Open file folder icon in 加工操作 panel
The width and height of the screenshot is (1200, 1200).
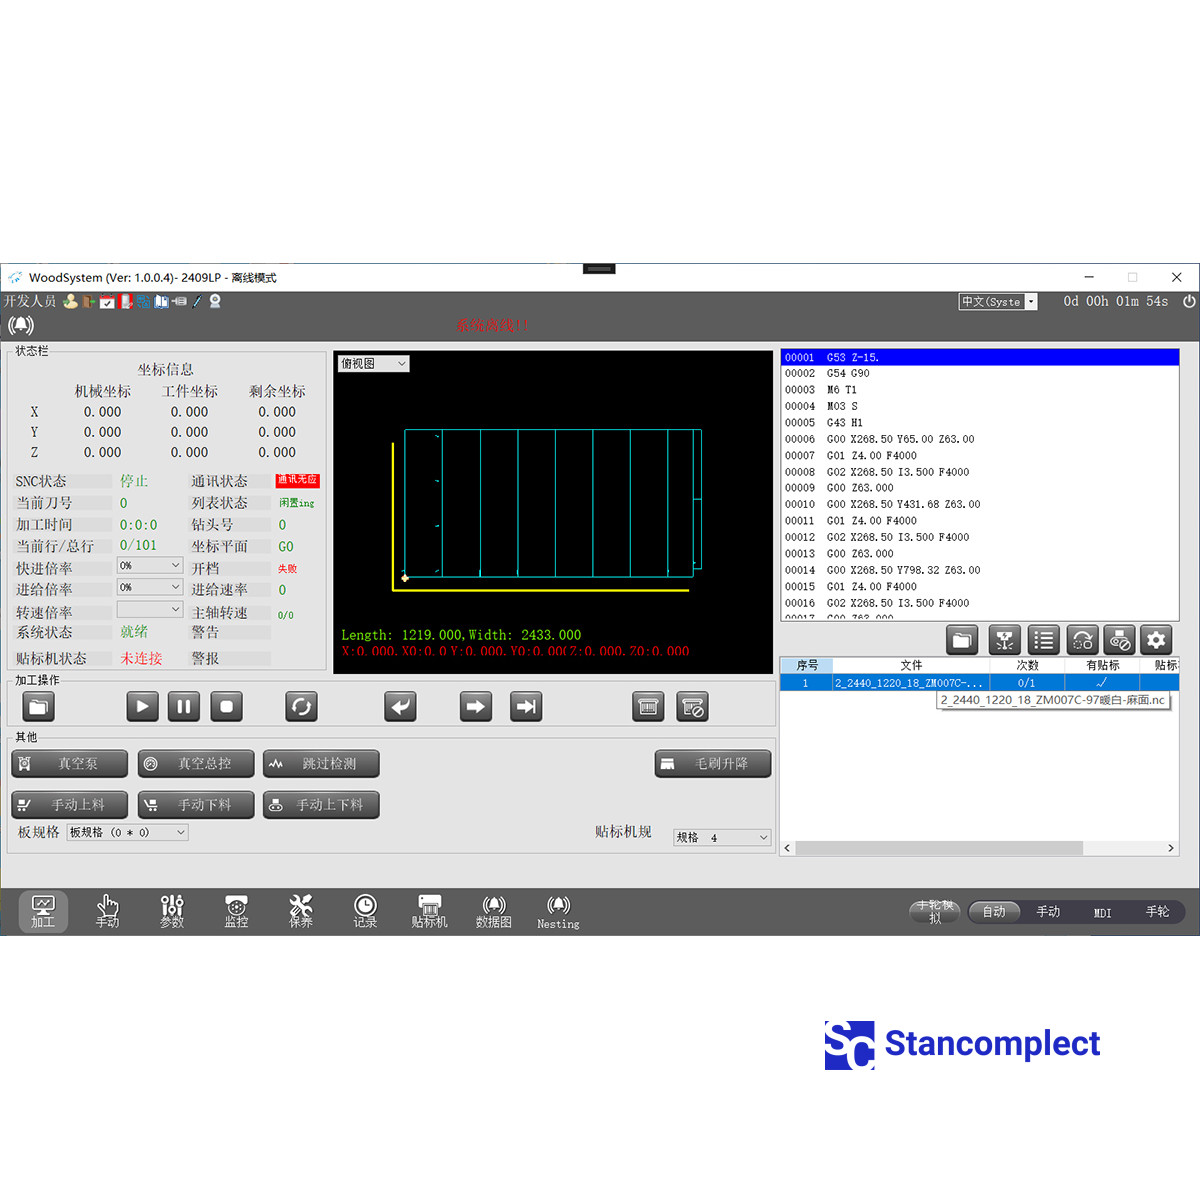point(38,707)
